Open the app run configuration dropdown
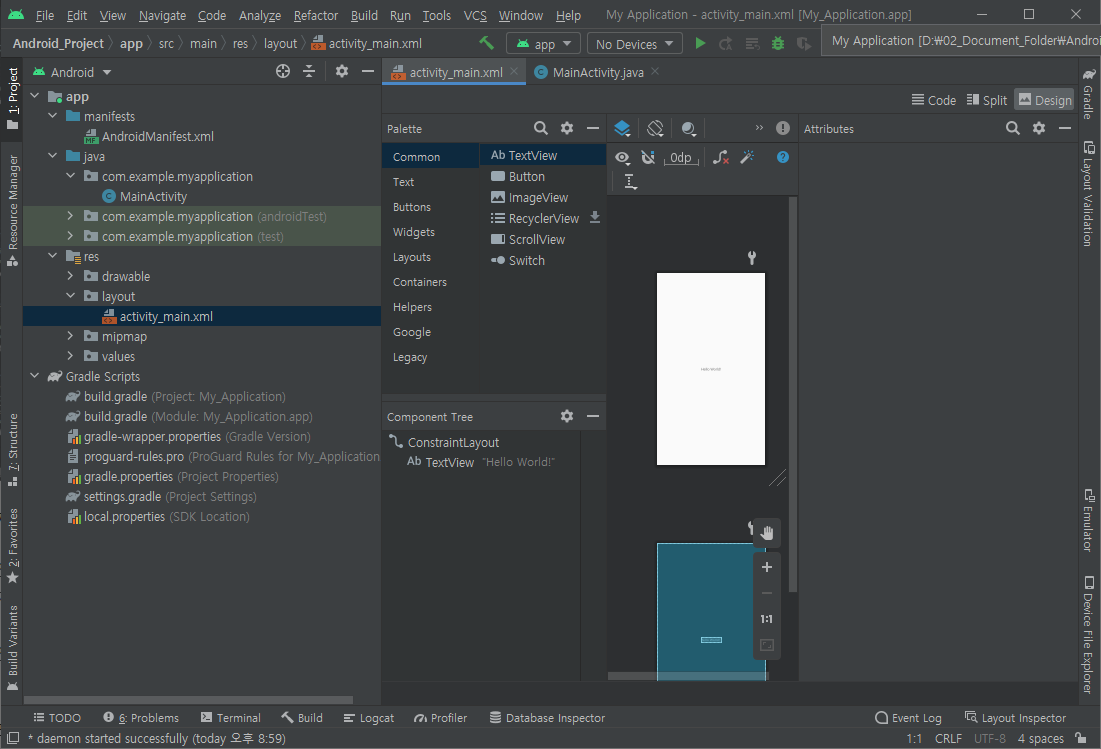 (543, 44)
